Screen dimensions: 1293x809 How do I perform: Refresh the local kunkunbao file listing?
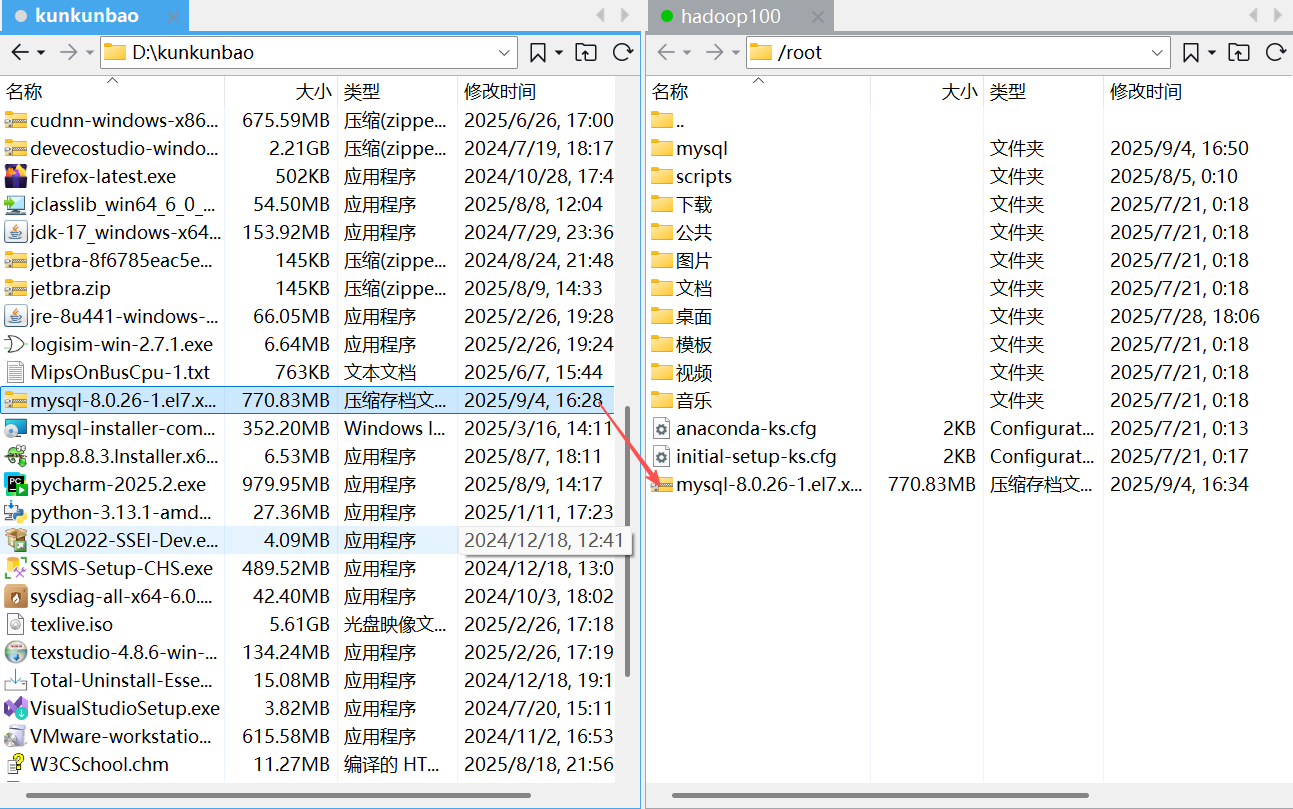click(622, 52)
